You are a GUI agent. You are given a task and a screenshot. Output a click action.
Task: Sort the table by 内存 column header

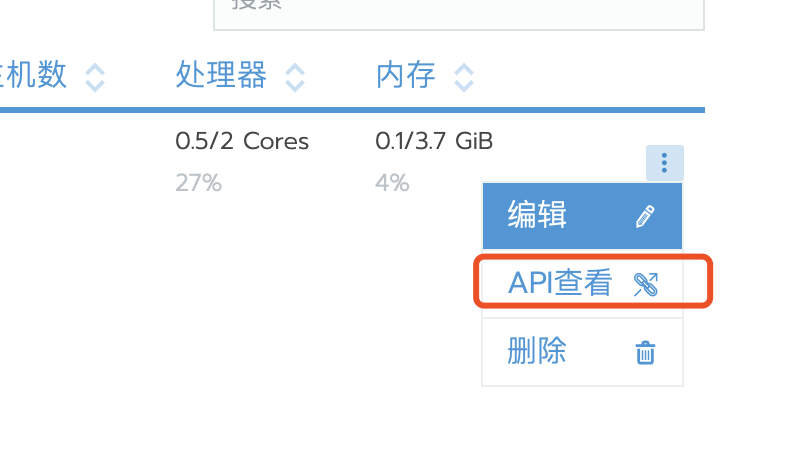pyautogui.click(x=406, y=75)
